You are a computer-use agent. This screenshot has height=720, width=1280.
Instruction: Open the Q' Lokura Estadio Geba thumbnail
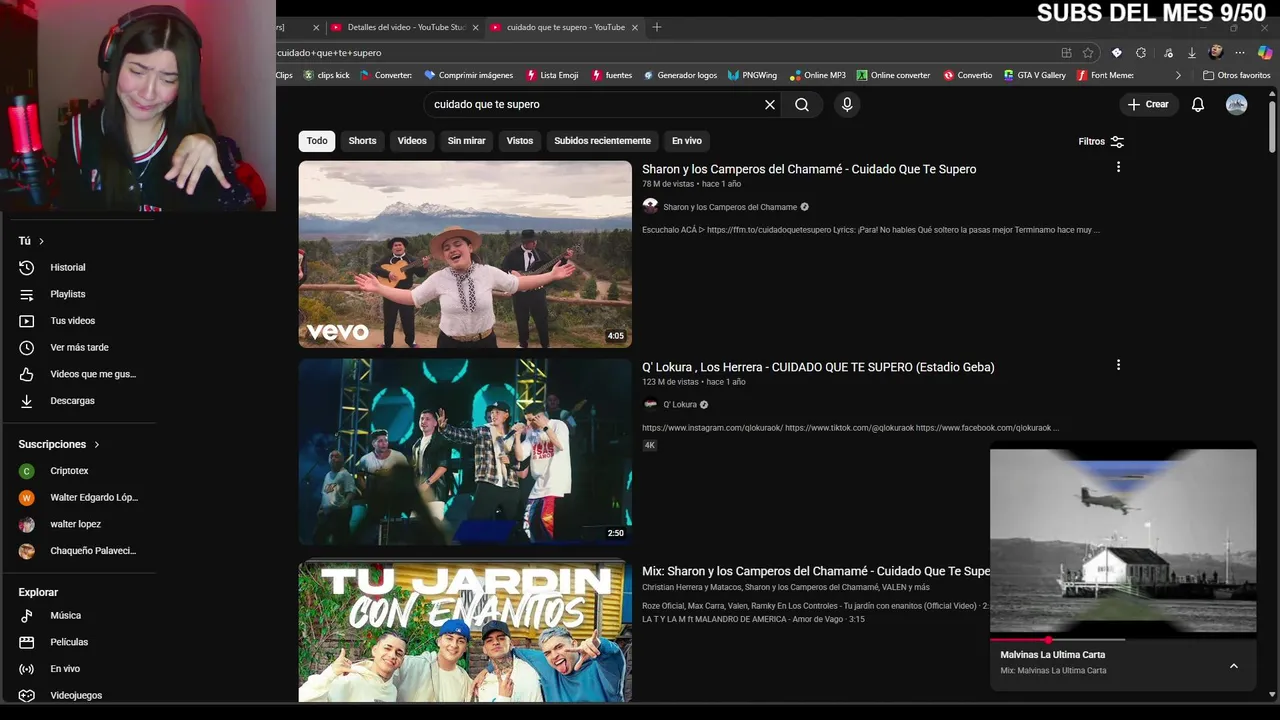pos(465,452)
